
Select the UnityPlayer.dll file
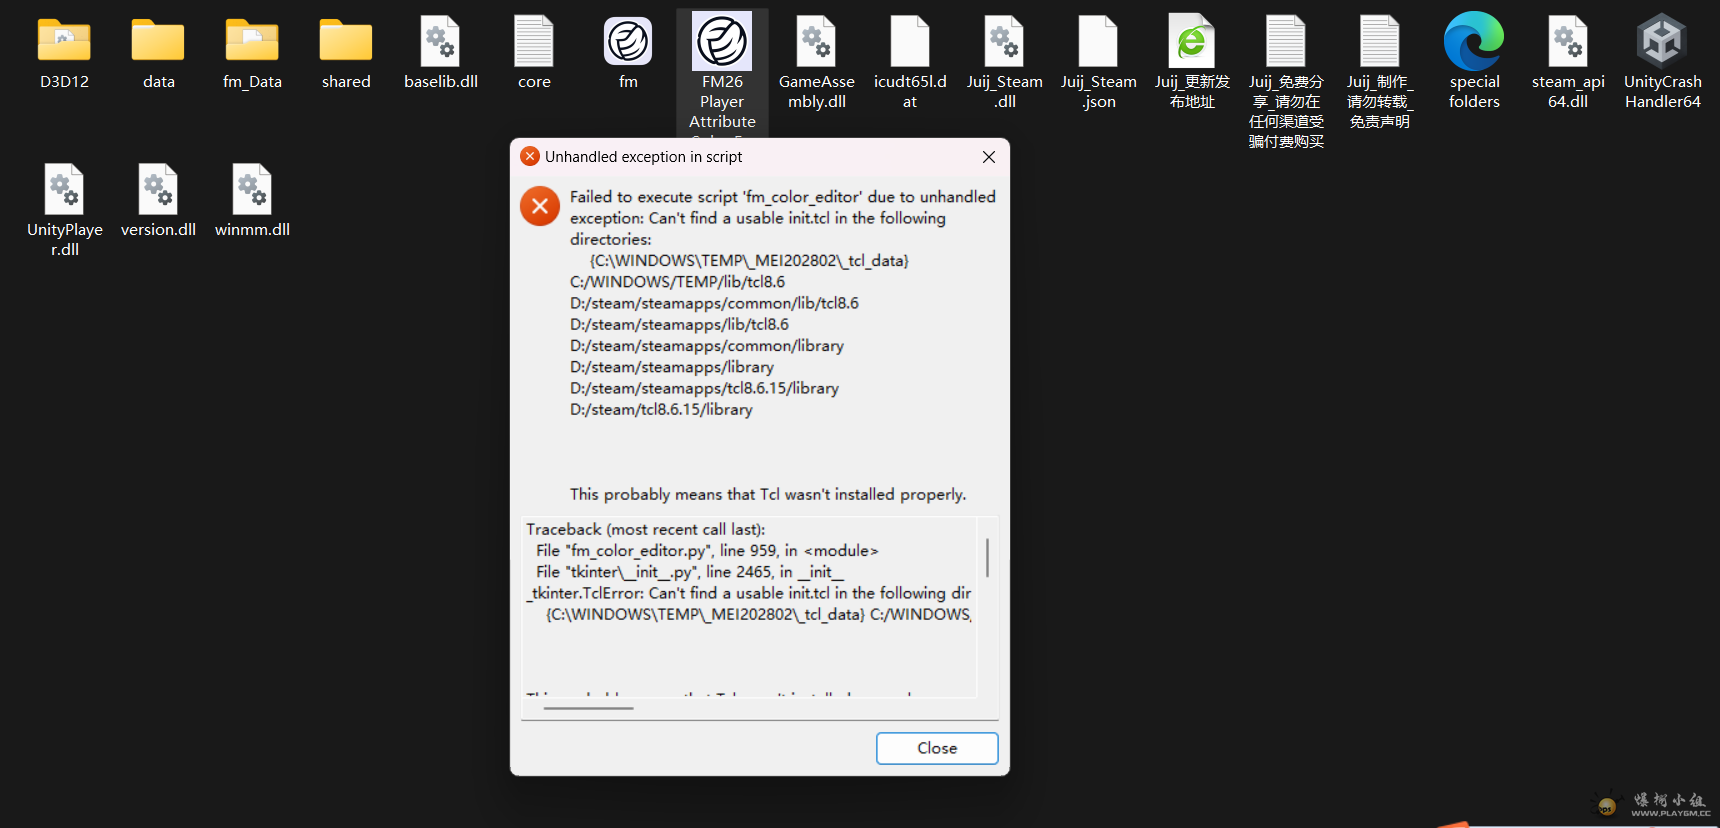[x=64, y=190]
